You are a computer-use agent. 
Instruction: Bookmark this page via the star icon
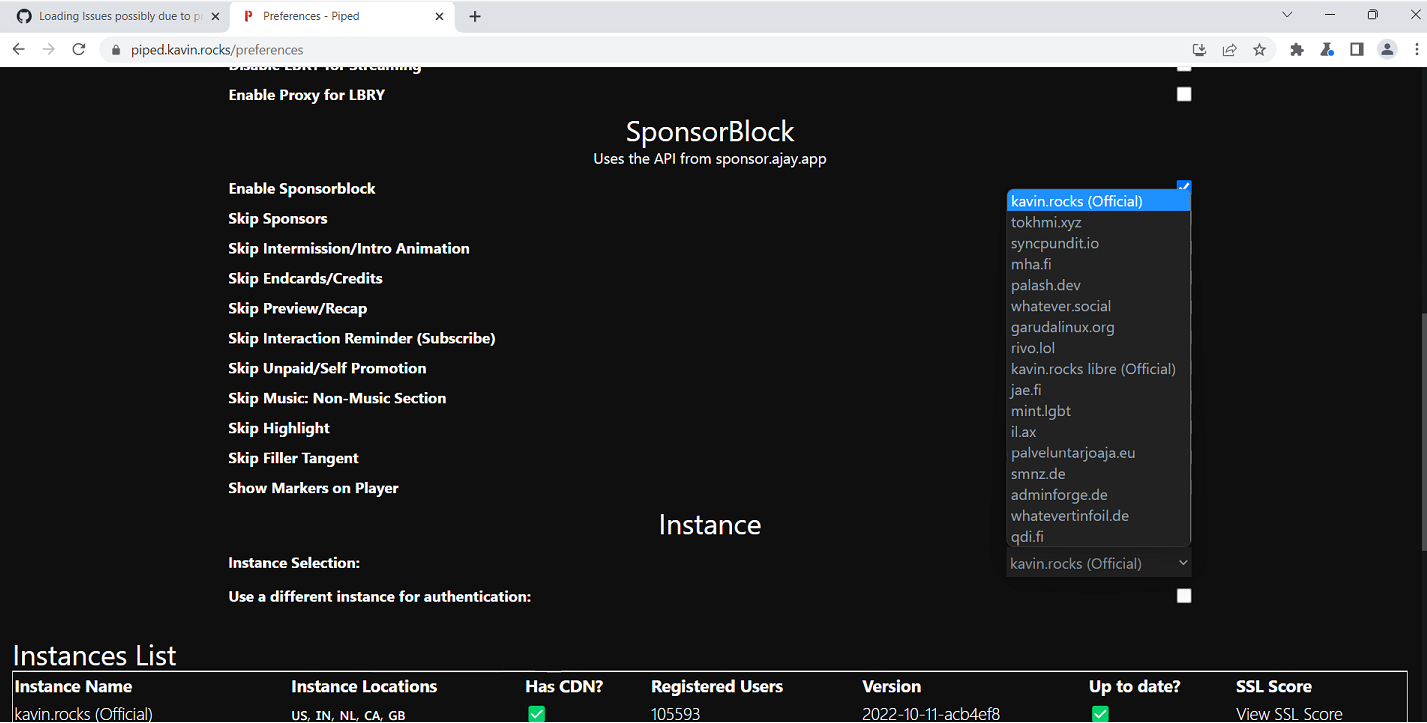tap(1259, 48)
